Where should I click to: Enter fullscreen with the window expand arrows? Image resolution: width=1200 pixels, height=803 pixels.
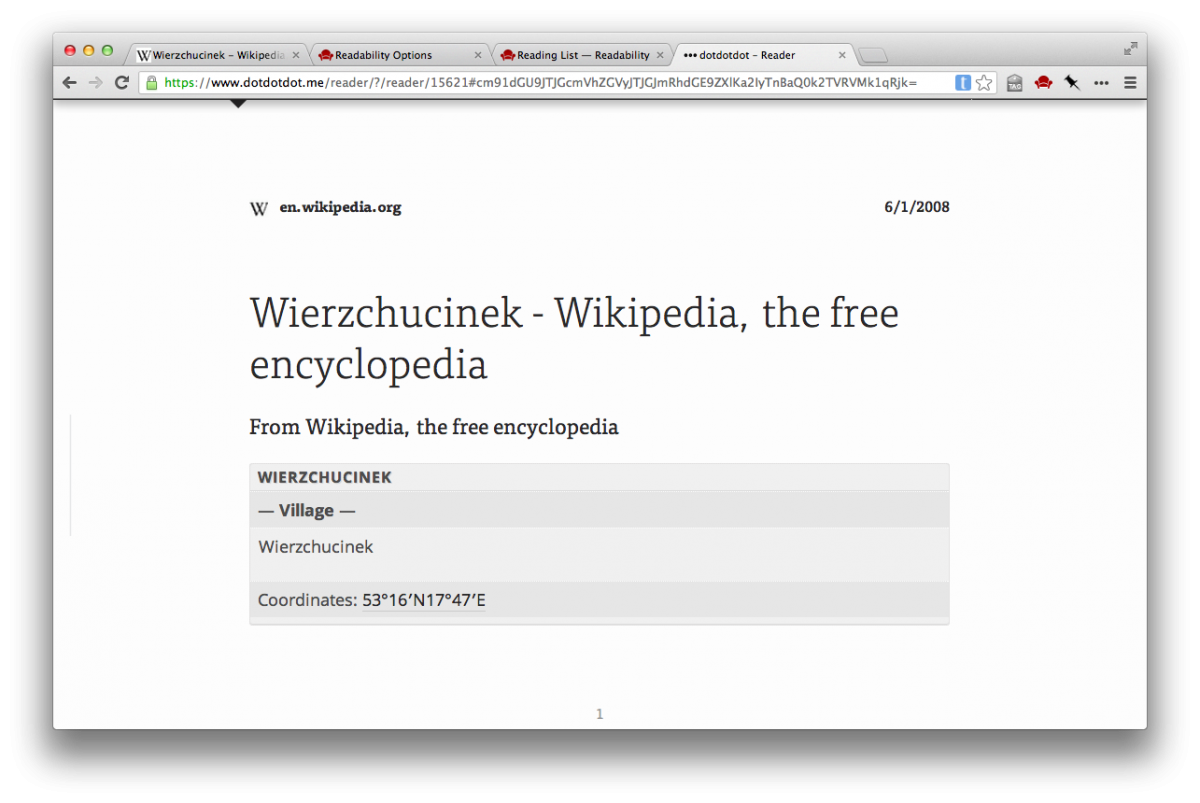click(x=1130, y=48)
